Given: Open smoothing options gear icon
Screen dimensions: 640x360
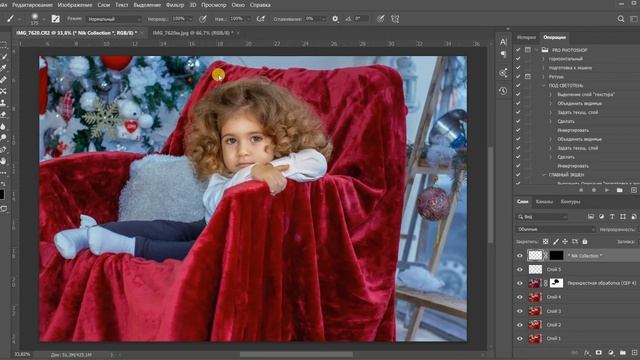Looking at the screenshot, I should (x=335, y=19).
